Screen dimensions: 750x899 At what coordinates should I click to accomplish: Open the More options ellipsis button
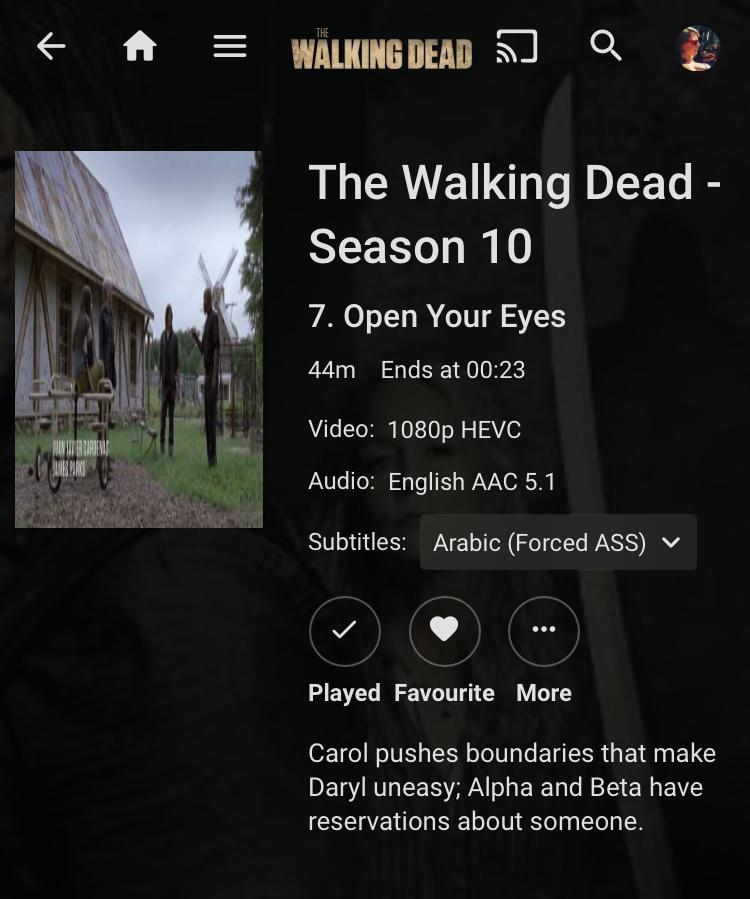point(544,631)
